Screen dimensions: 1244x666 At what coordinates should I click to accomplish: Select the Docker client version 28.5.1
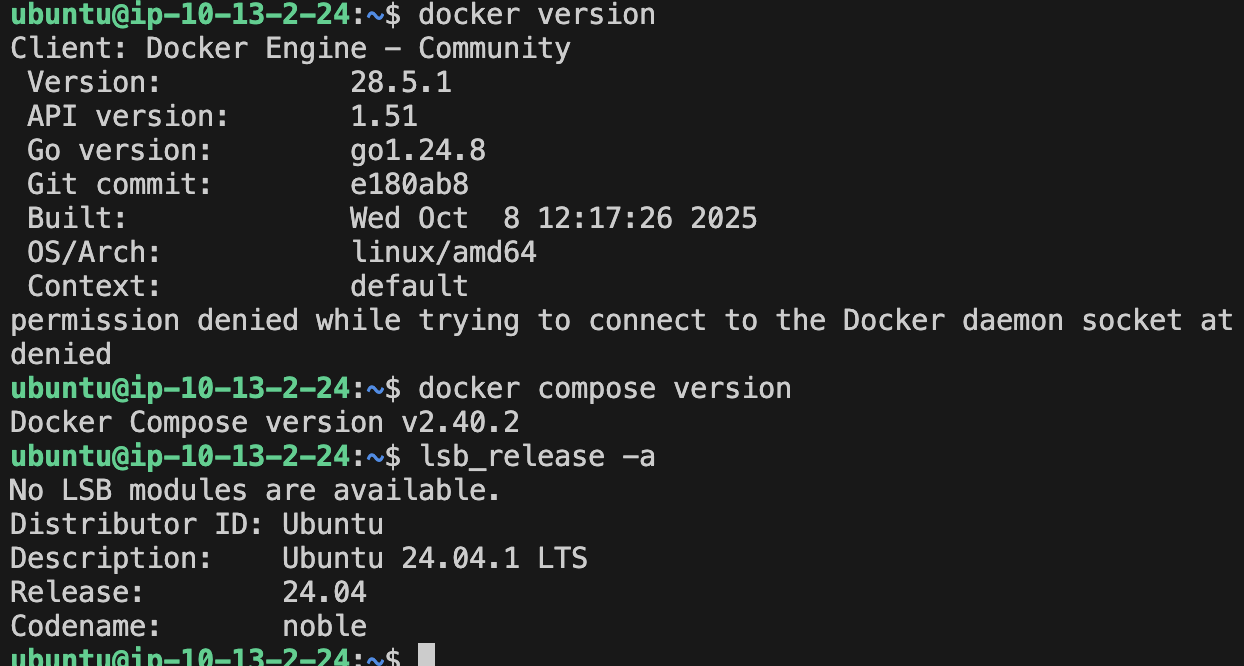(x=400, y=82)
